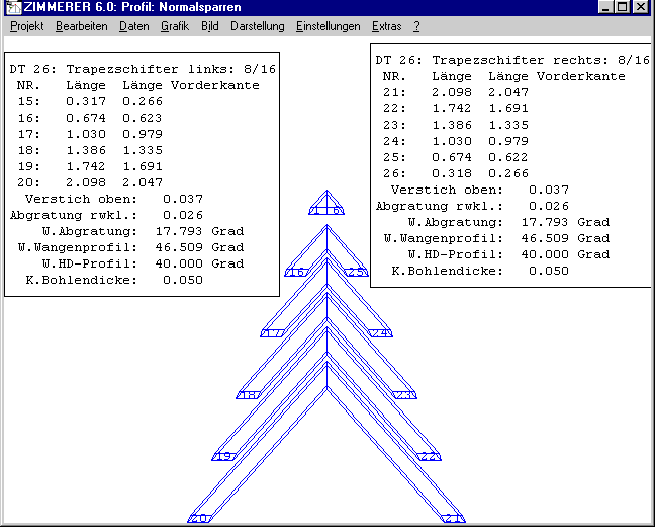Select rafter number 16 in the drawing
Viewport: 655px width, 527px height.
tap(296, 272)
